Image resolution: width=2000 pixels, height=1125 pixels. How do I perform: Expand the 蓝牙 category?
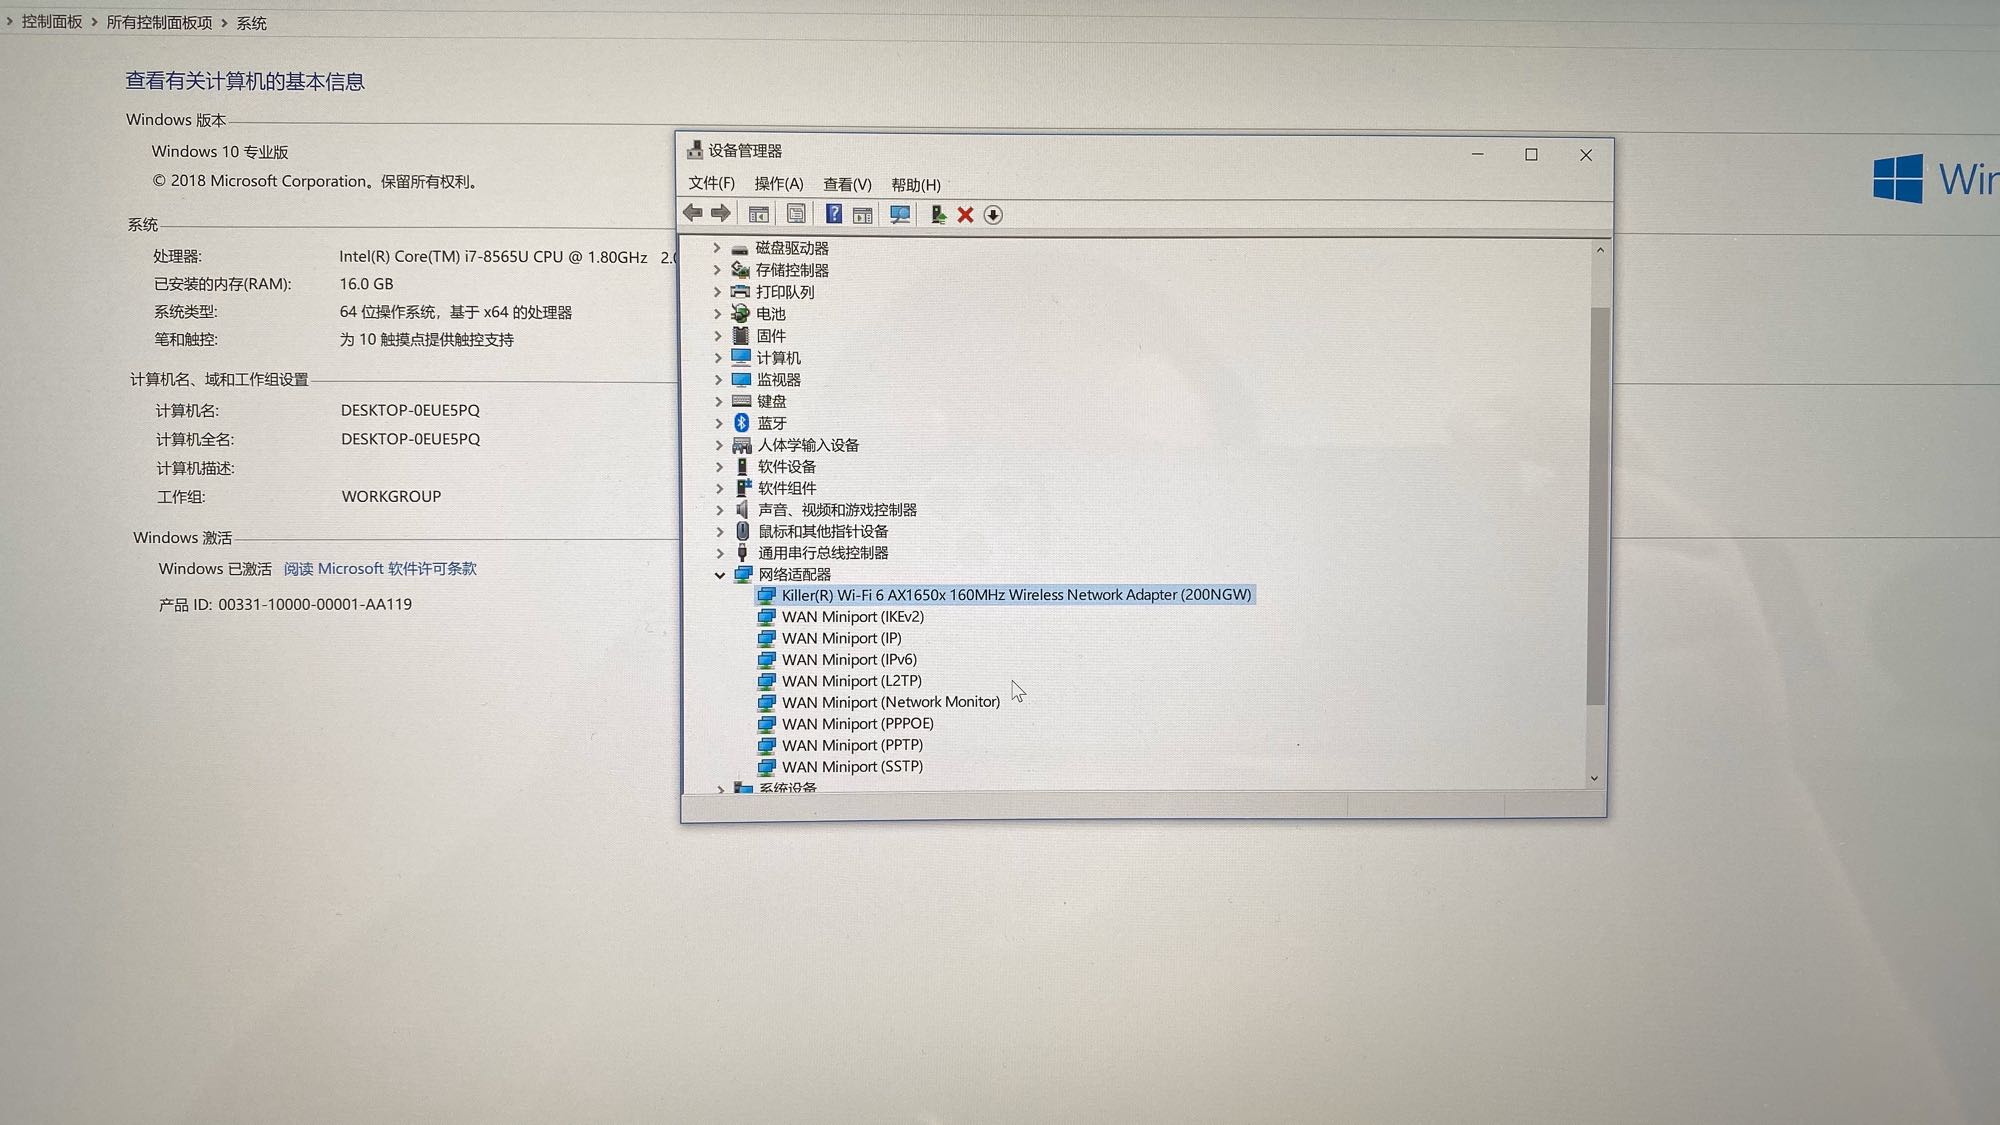coord(718,423)
